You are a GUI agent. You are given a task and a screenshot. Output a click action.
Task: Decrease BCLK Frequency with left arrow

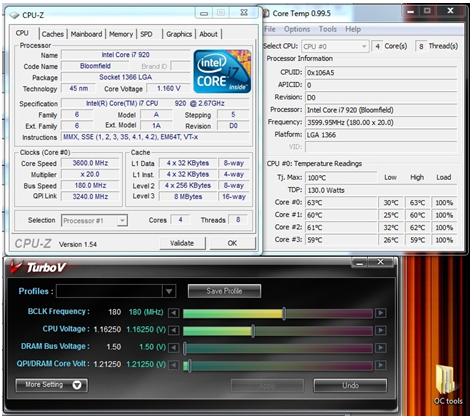173,313
